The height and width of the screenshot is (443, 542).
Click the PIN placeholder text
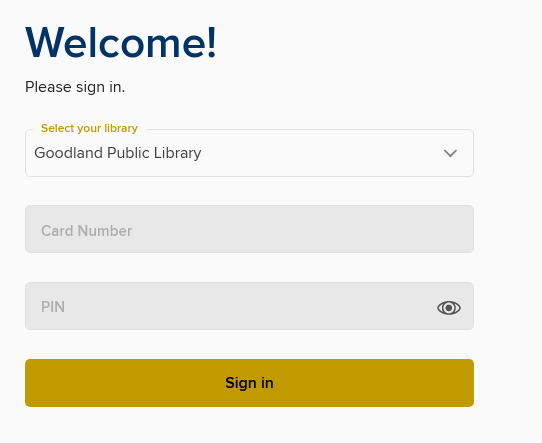coord(53,307)
